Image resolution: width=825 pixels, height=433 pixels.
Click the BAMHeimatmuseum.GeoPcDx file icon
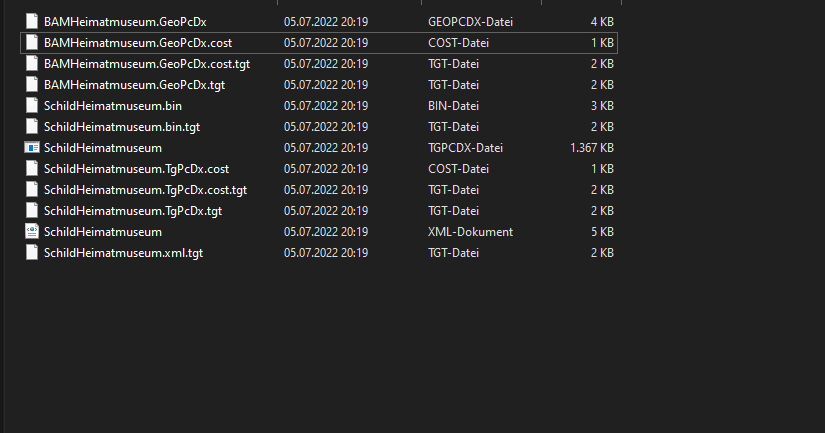point(32,21)
